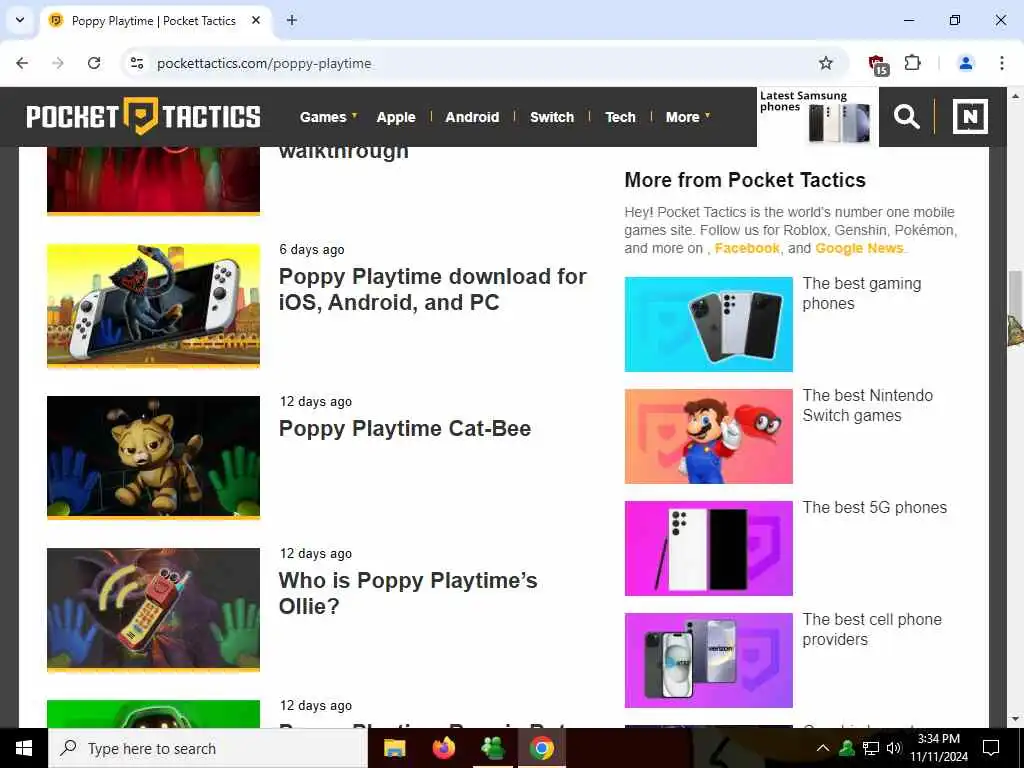Open the red shield extension with badge 15
The height and width of the screenshot is (768, 1024).
click(877, 65)
